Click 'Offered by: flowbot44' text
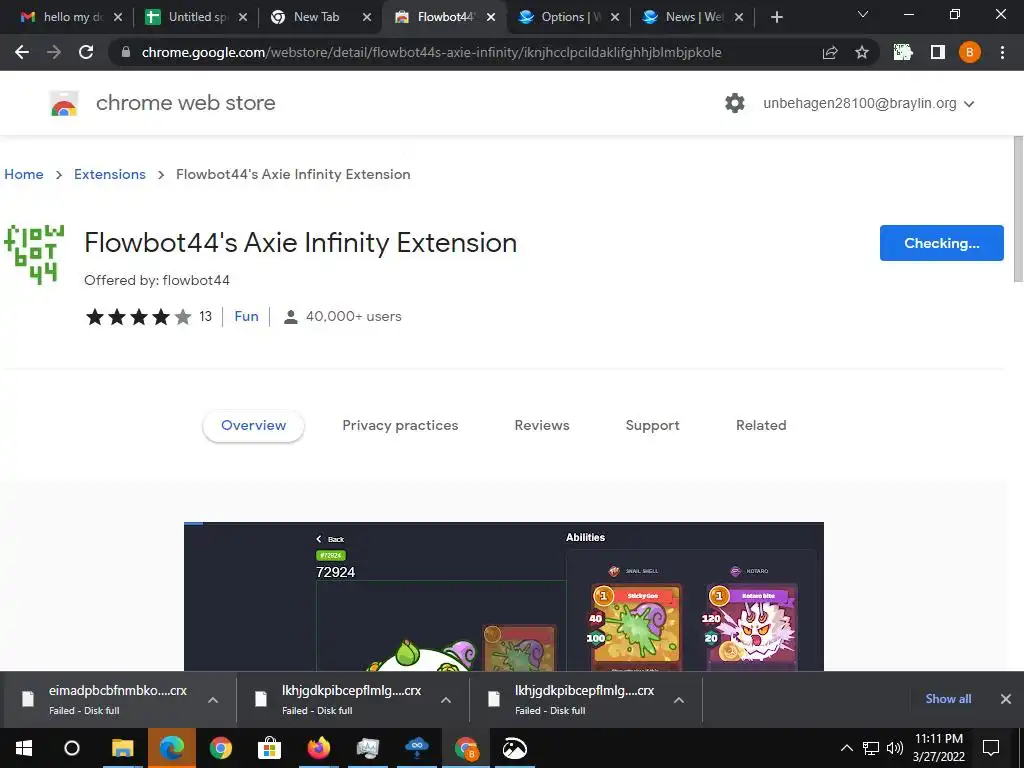The height and width of the screenshot is (768, 1024). click(157, 280)
